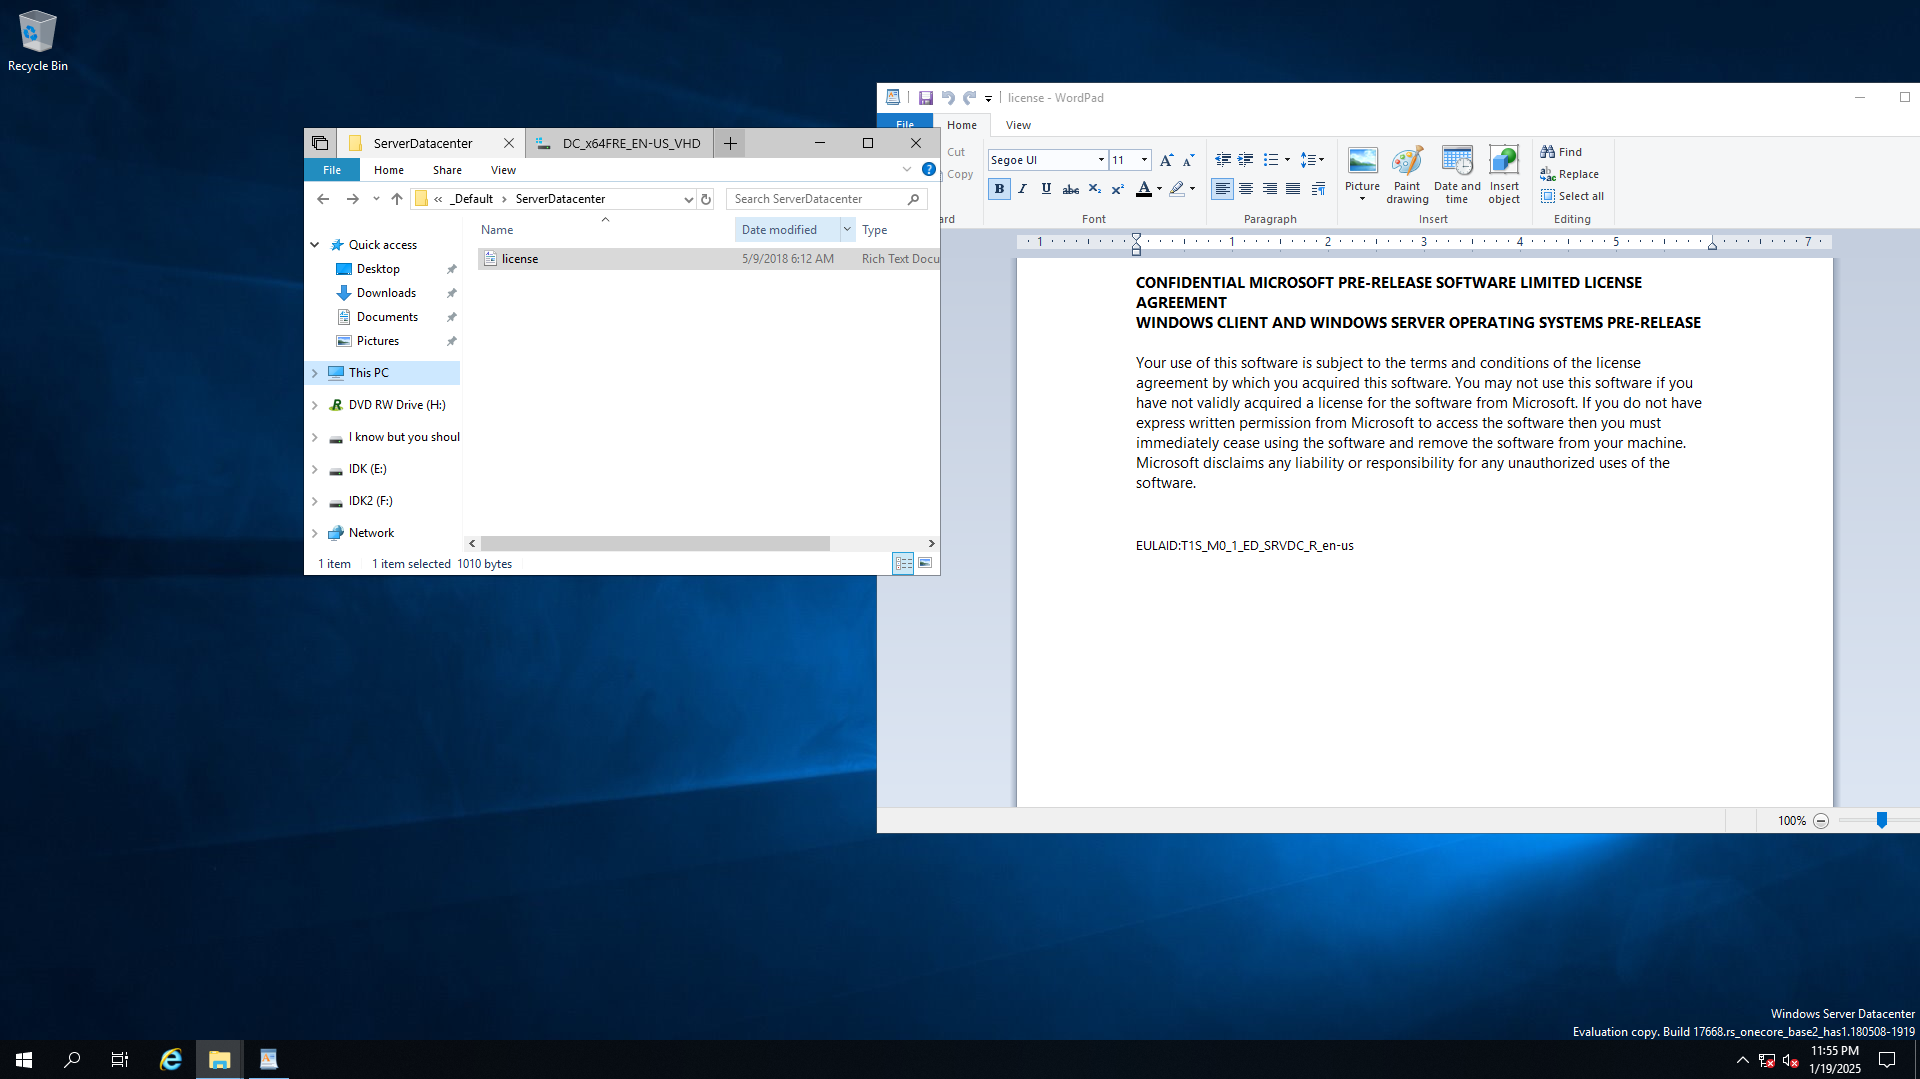
Task: Open bullet list style dropdown
Action: tap(1287, 160)
